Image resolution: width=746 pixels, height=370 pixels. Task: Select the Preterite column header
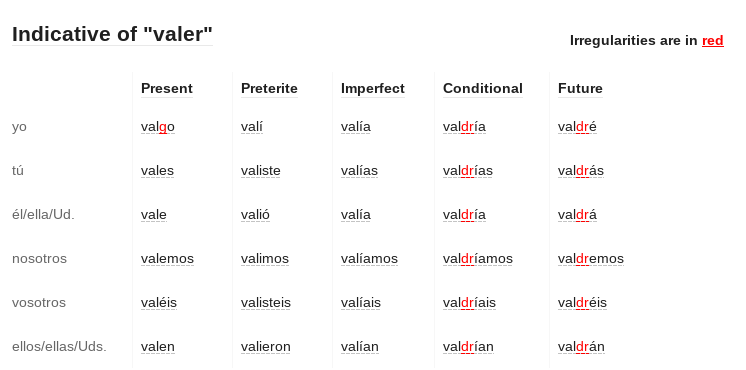[269, 88]
